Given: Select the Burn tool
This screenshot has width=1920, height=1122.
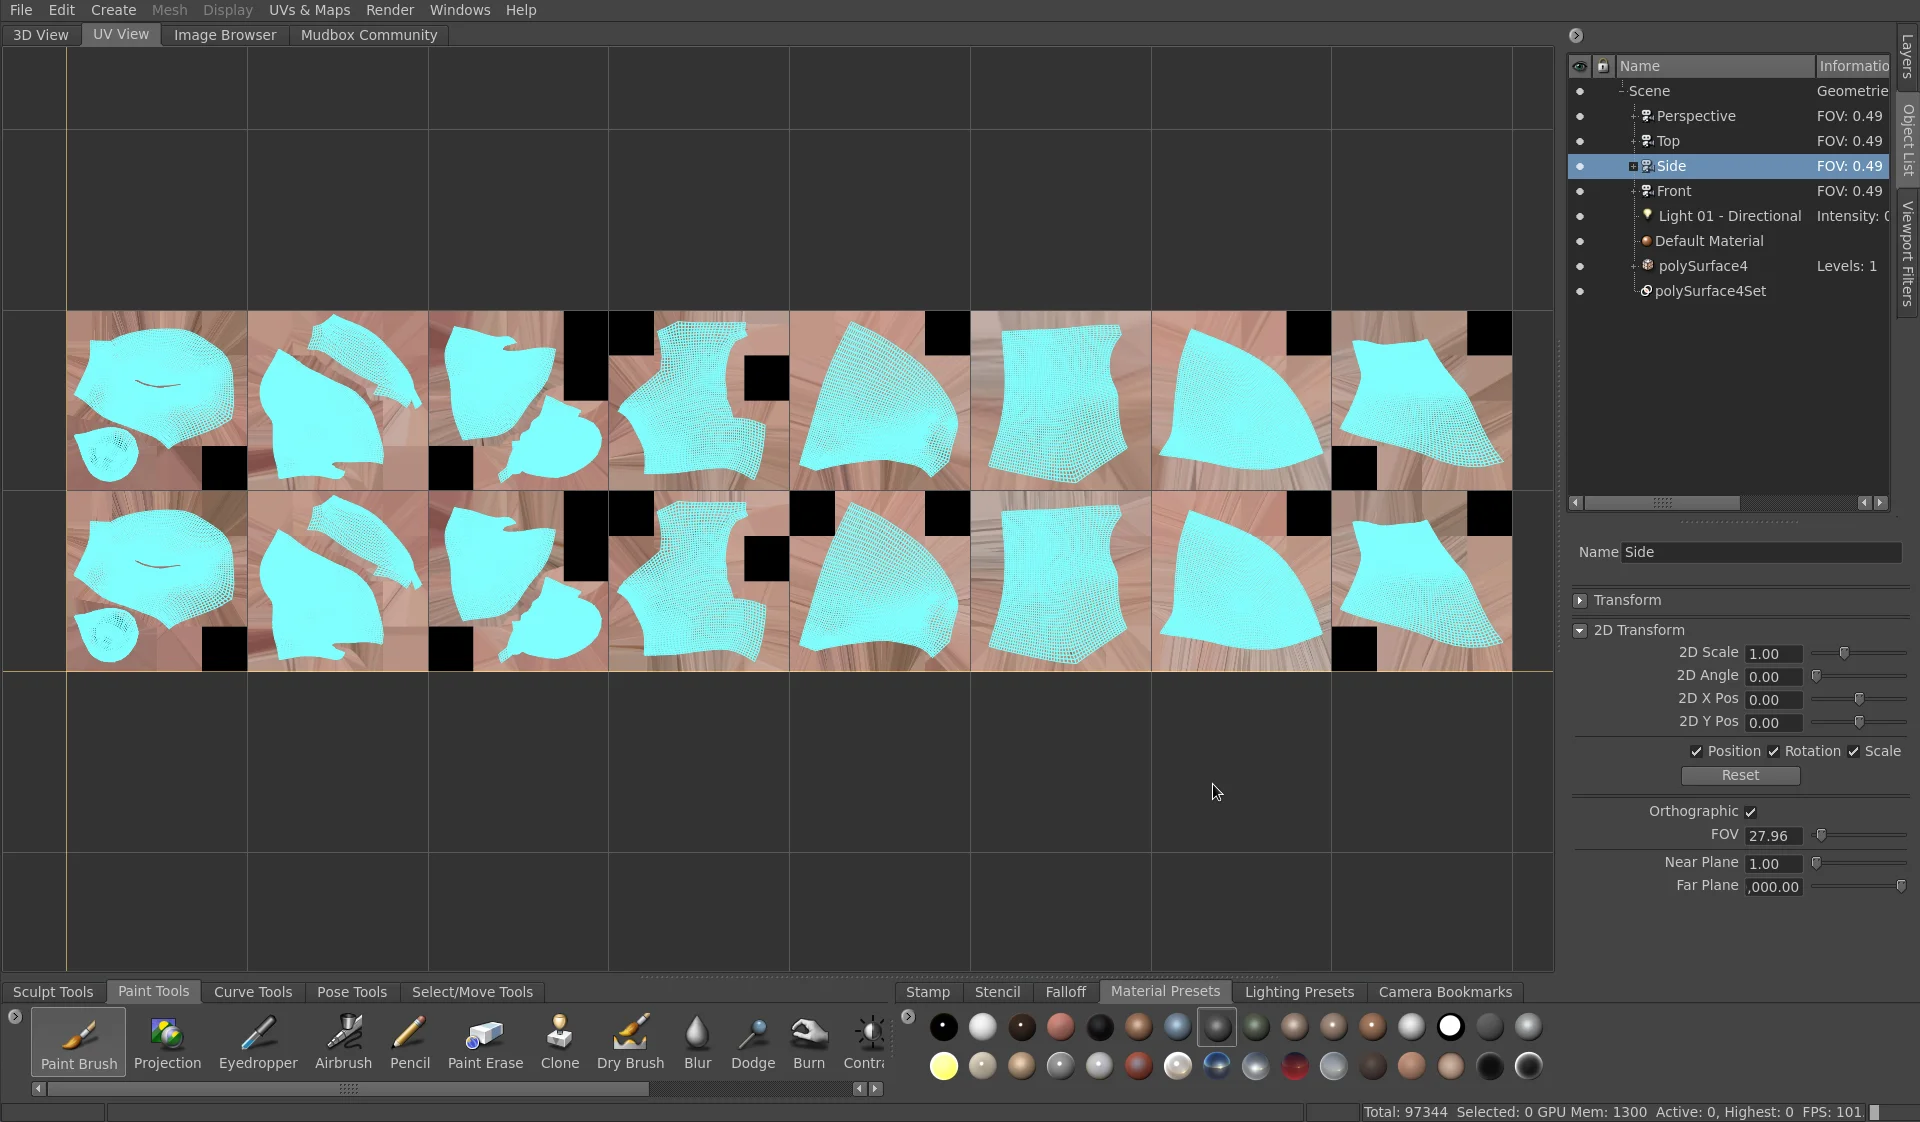Looking at the screenshot, I should pyautogui.click(x=809, y=1041).
